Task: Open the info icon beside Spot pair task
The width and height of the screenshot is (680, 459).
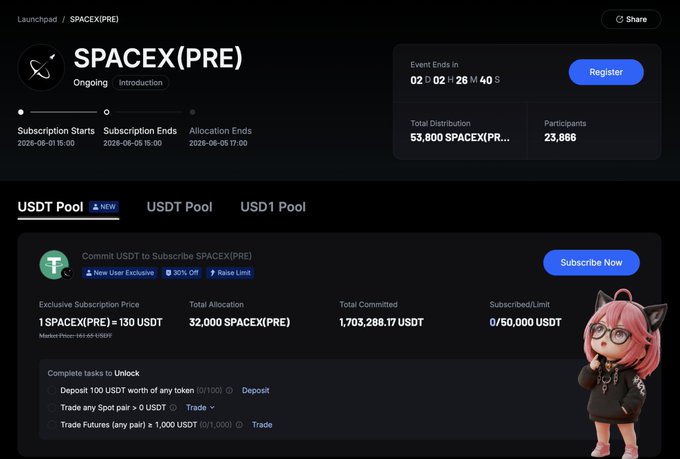Action: [x=173, y=407]
